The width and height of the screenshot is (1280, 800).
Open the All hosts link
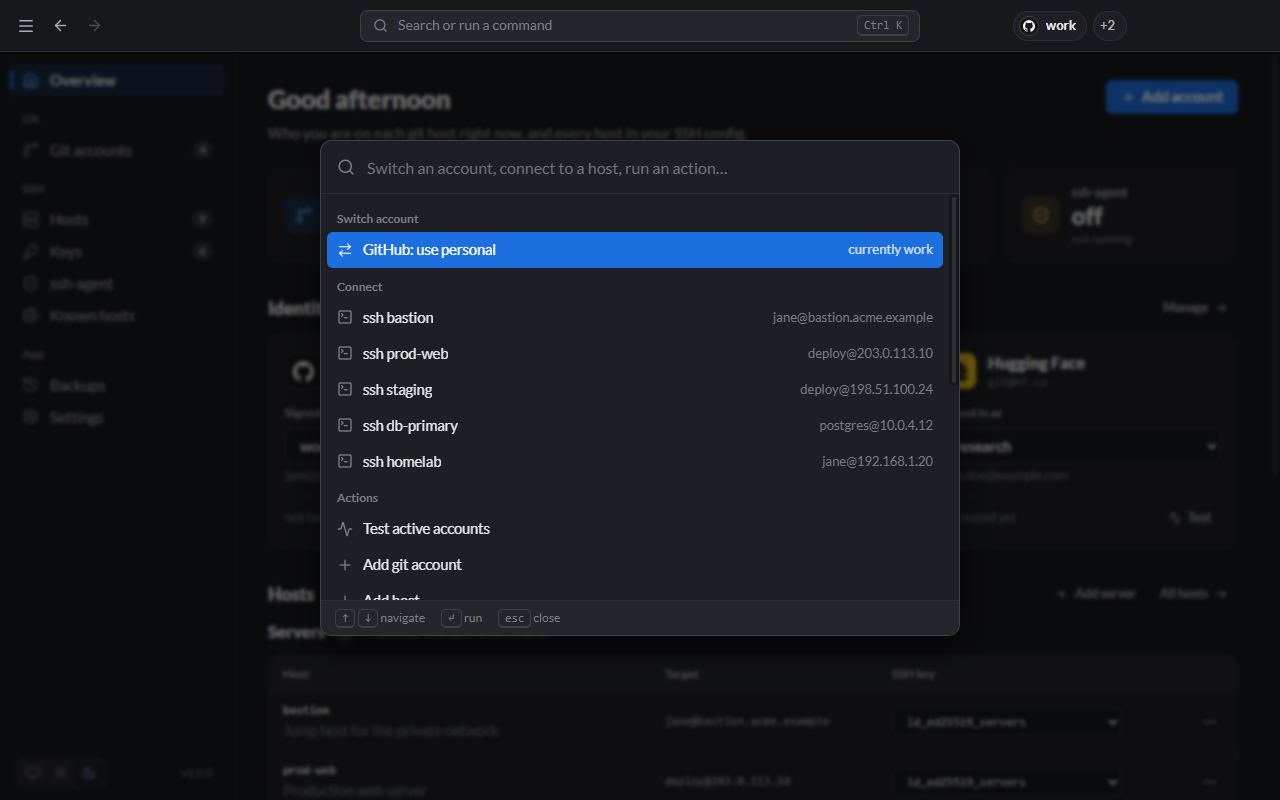pos(1193,593)
